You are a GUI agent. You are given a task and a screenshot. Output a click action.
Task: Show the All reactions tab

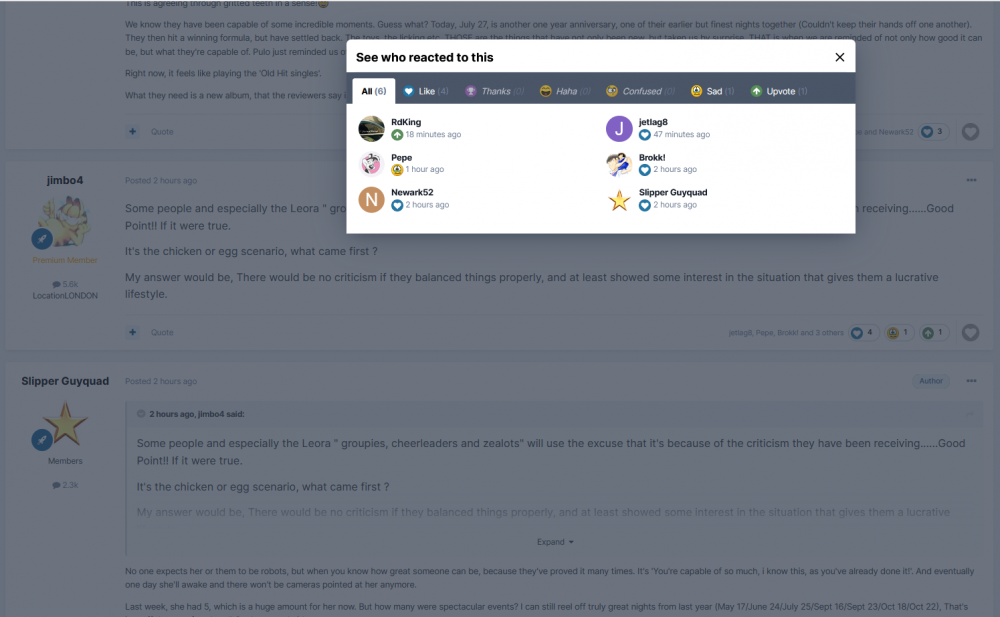[374, 91]
